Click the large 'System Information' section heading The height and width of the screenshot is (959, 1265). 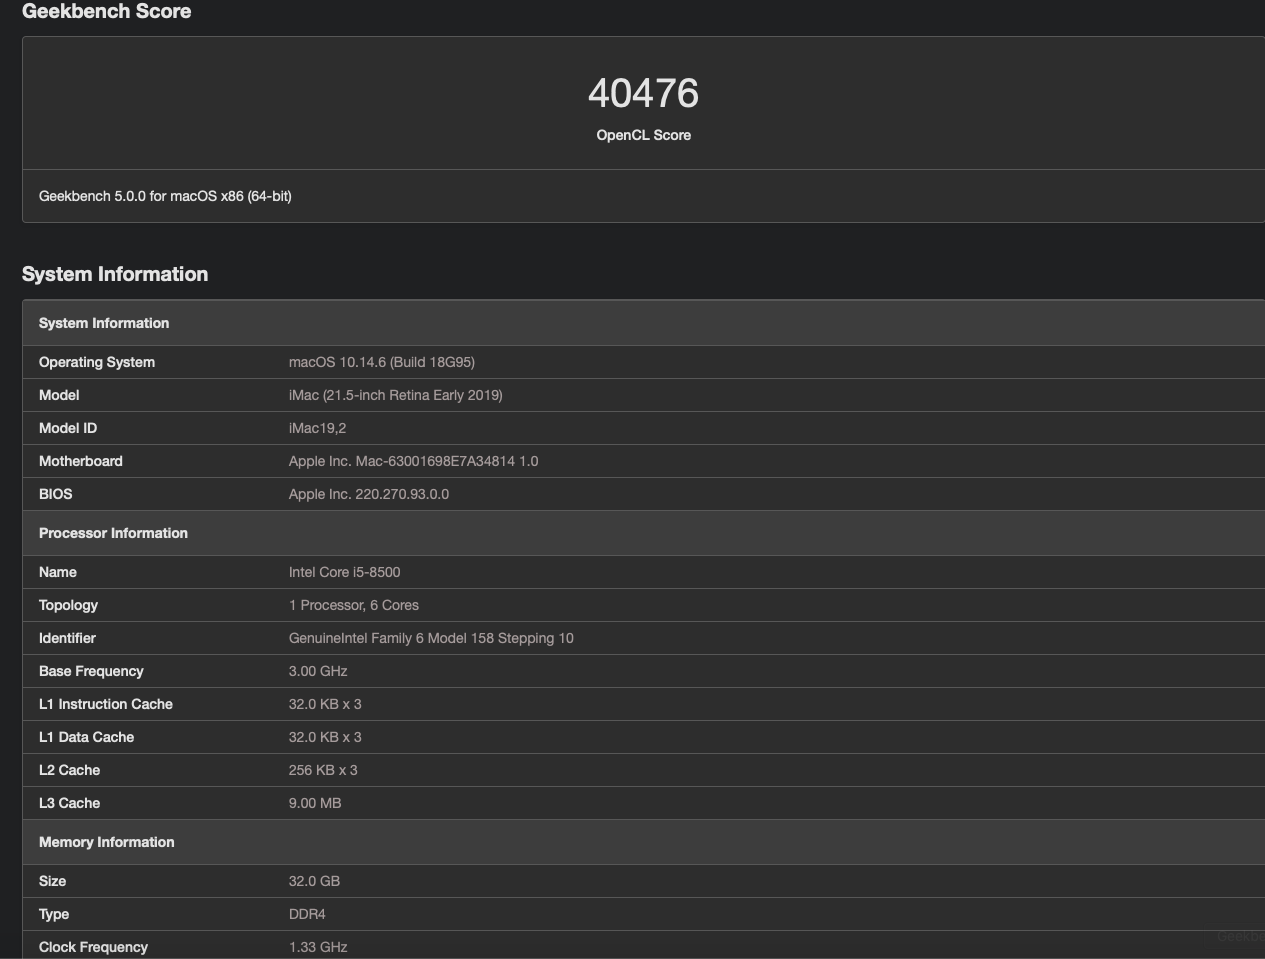click(x=115, y=274)
